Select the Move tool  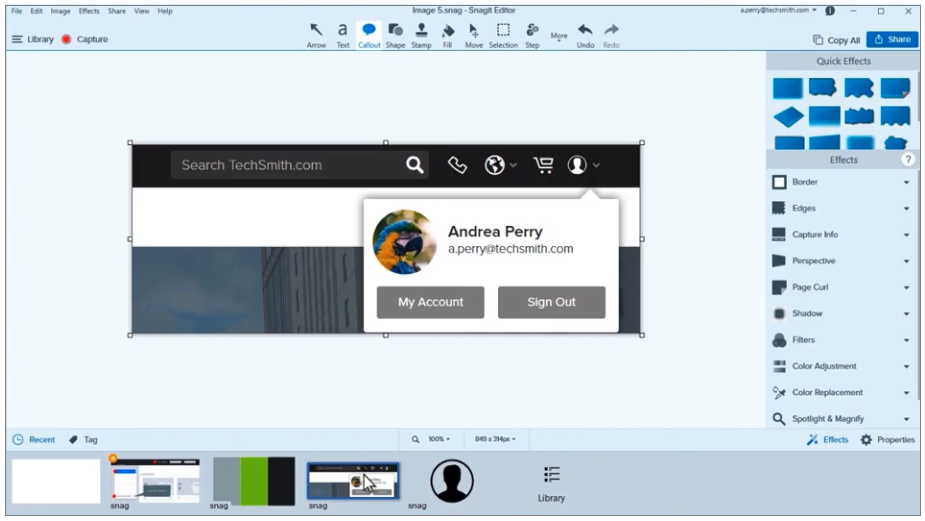pyautogui.click(x=474, y=35)
